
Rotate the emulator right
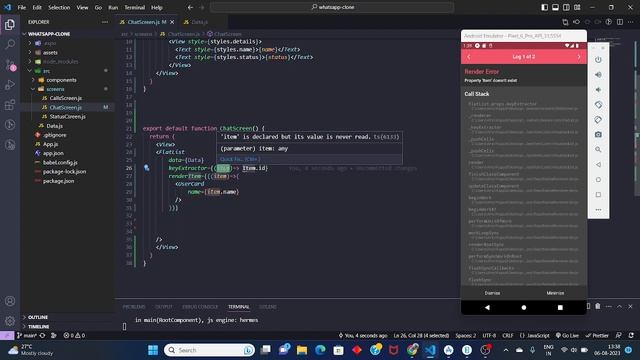[x=598, y=120]
